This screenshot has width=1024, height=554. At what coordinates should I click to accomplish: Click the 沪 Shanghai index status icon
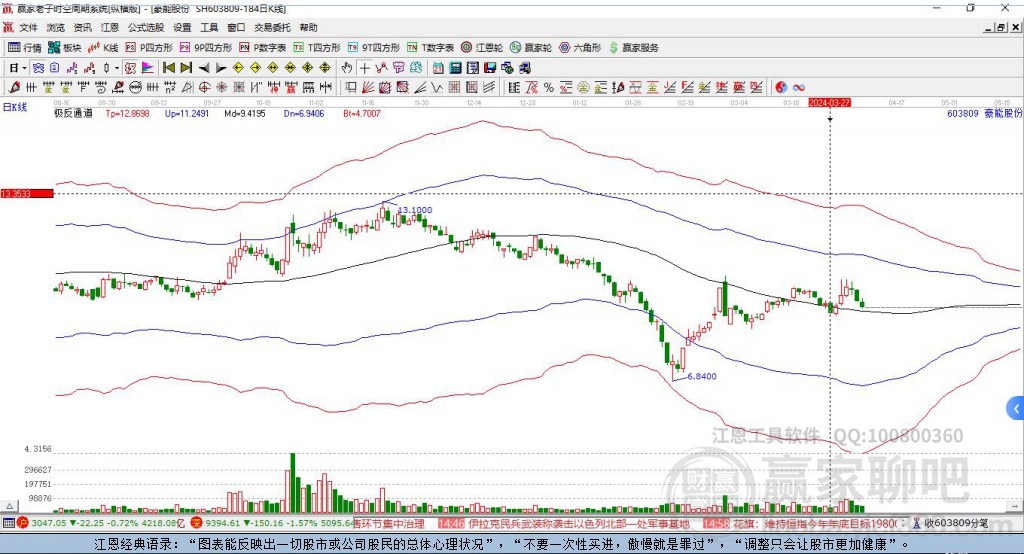23,523
